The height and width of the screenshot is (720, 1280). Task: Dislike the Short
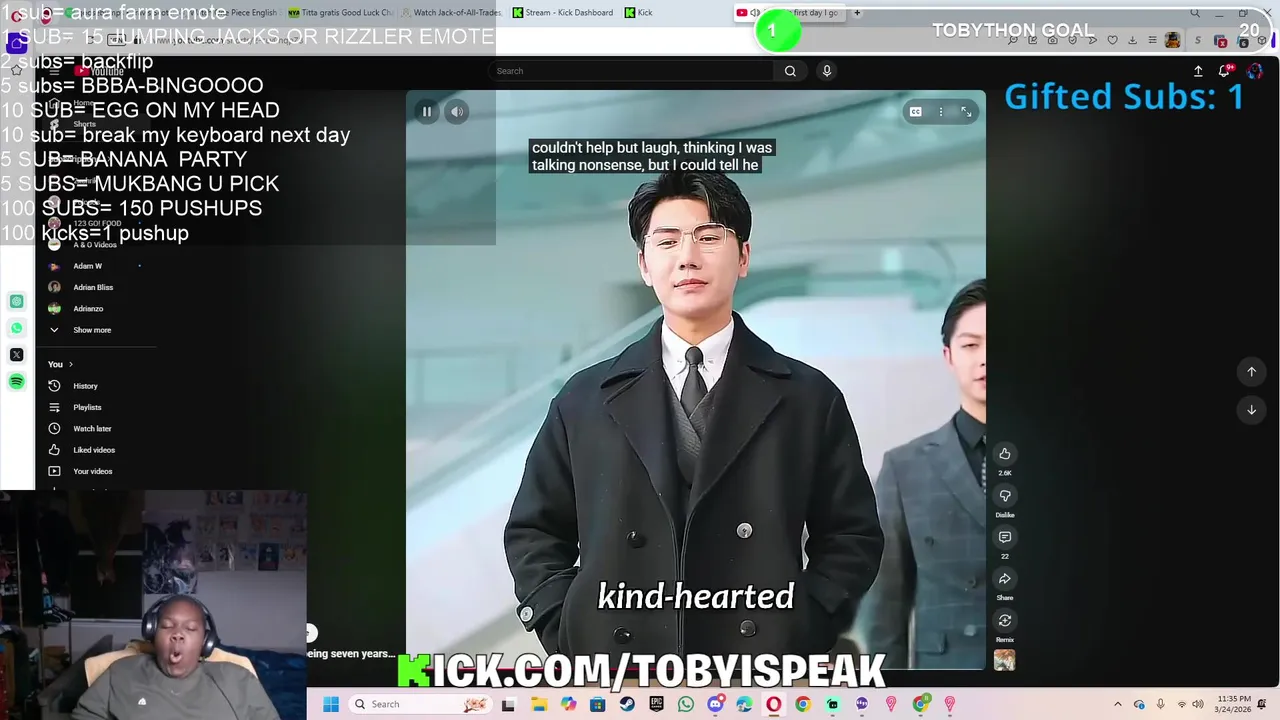(1005, 496)
